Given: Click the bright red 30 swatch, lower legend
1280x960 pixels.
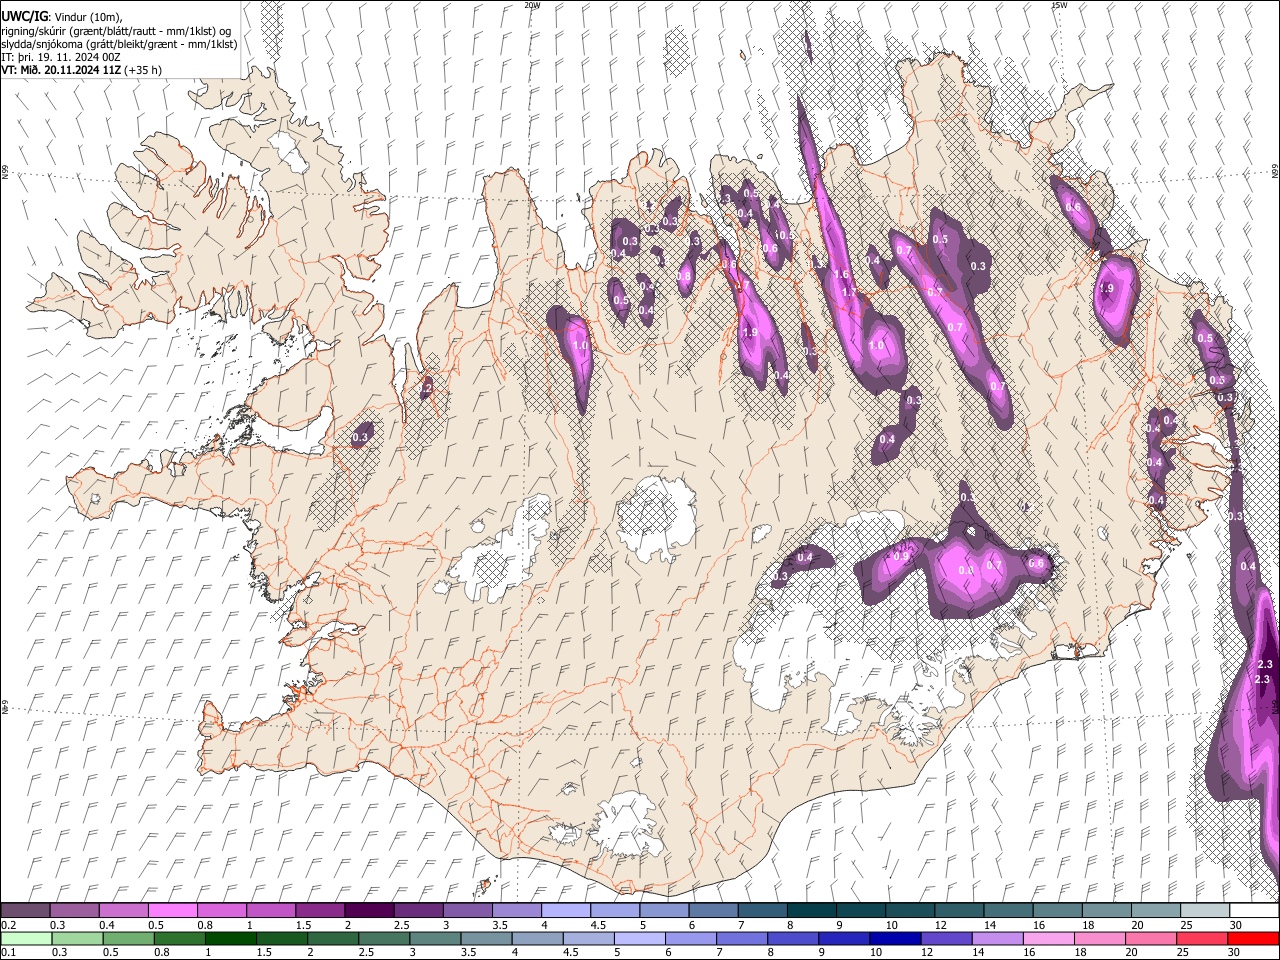Looking at the screenshot, I should 1253,939.
